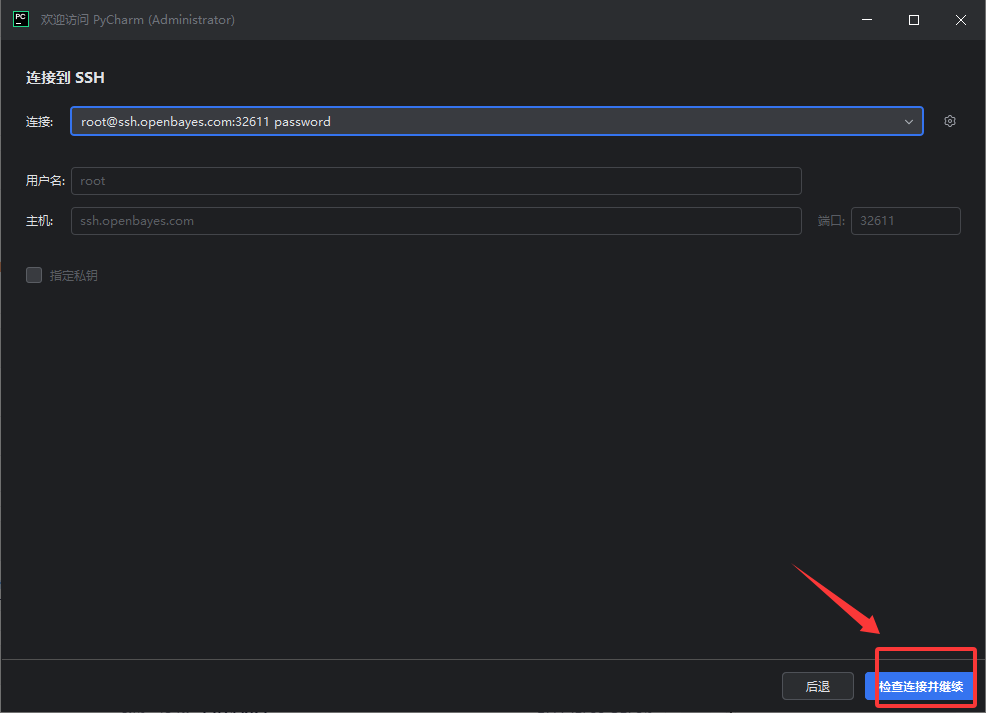Close the PyCharm welcome window
Image resolution: width=986 pixels, height=713 pixels.
[x=961, y=19]
